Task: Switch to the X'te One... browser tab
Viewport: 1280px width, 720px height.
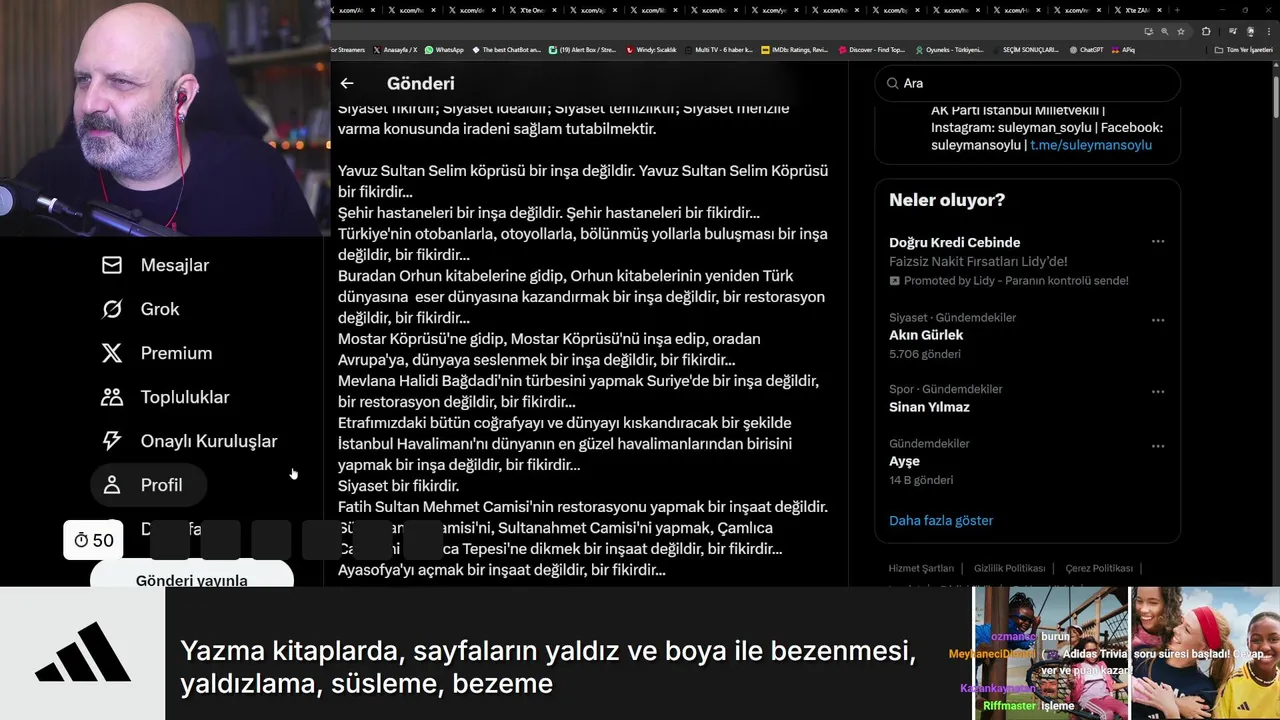Action: pyautogui.click(x=533, y=10)
